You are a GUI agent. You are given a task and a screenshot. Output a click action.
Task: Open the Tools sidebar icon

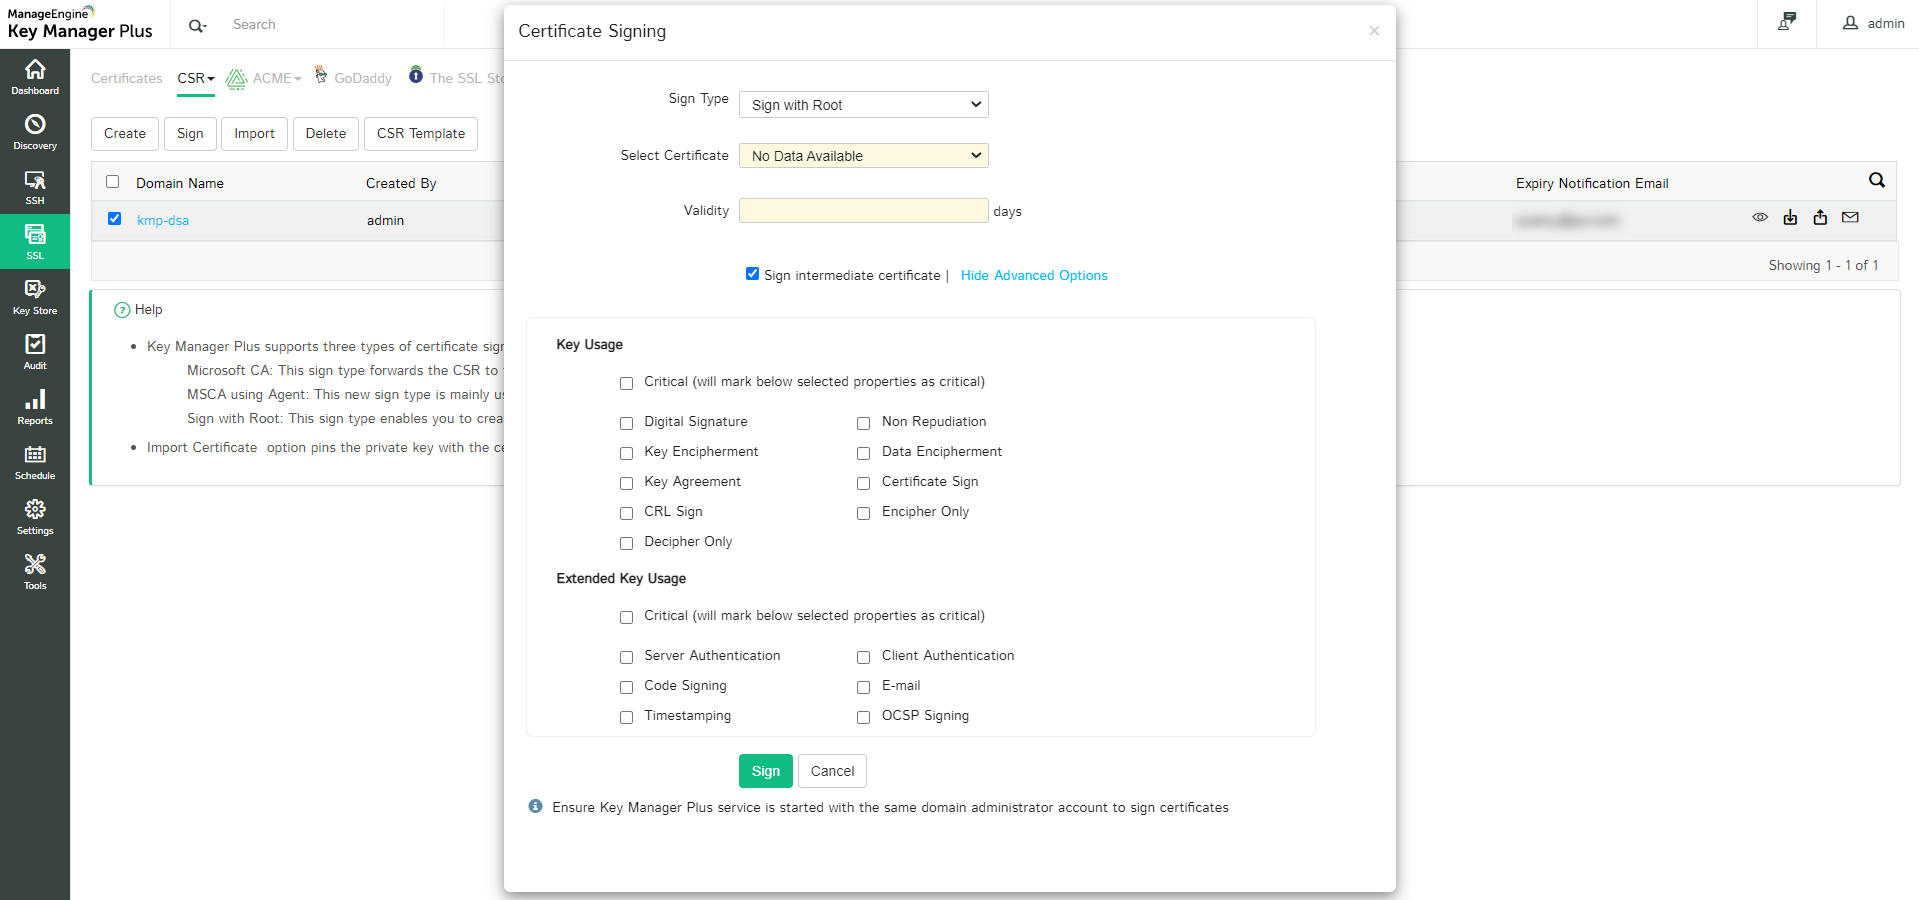point(35,571)
